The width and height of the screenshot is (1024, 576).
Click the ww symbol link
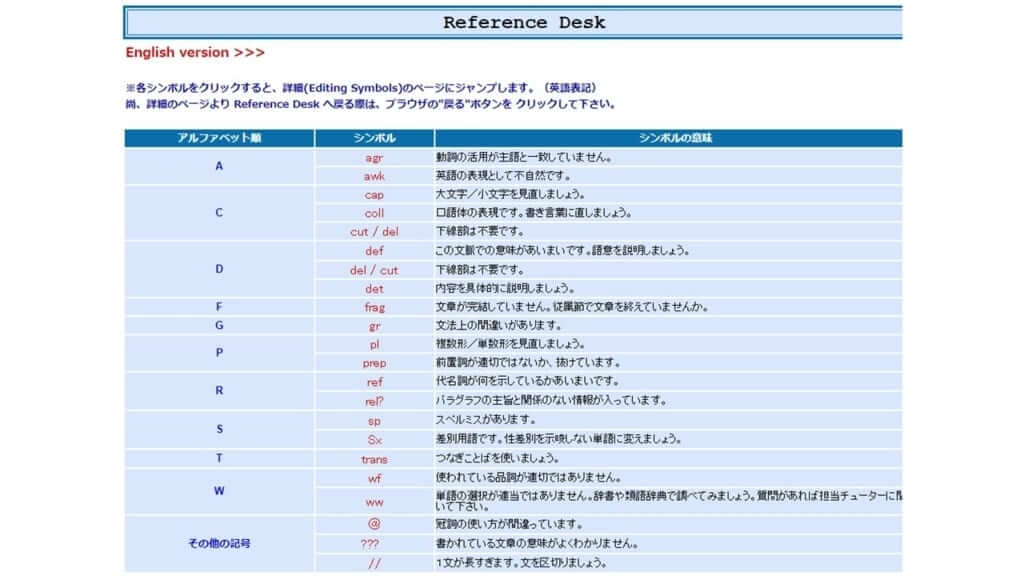374,502
